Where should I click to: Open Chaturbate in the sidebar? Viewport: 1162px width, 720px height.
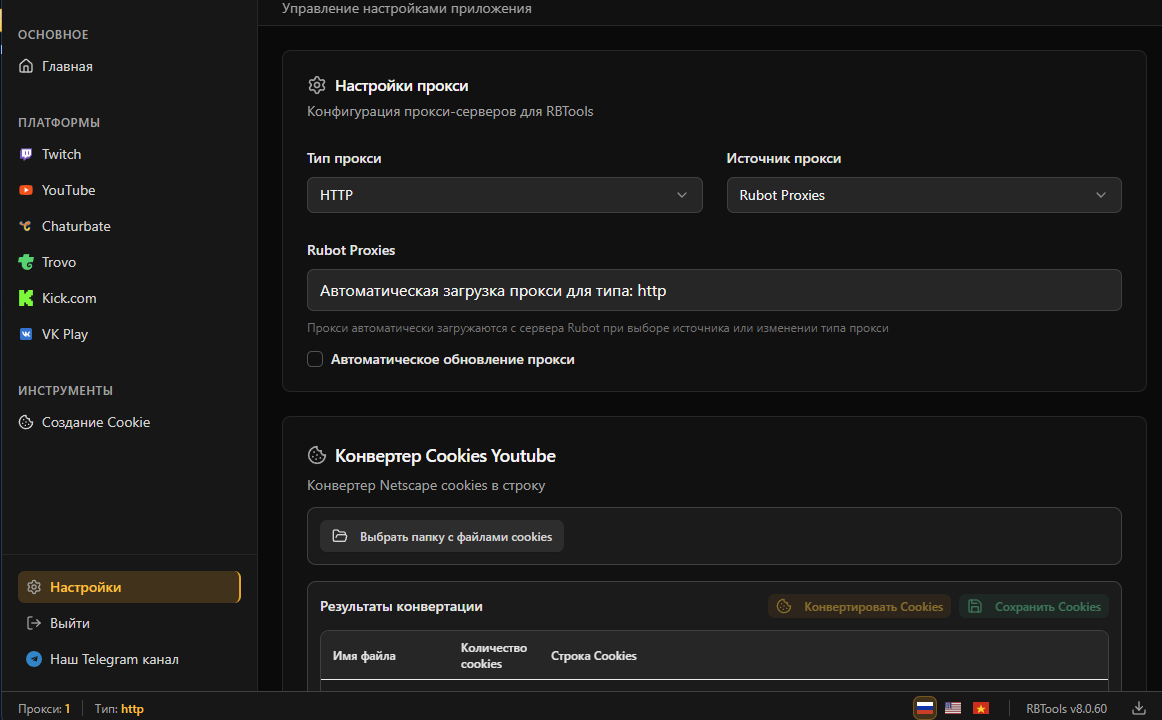[75, 226]
